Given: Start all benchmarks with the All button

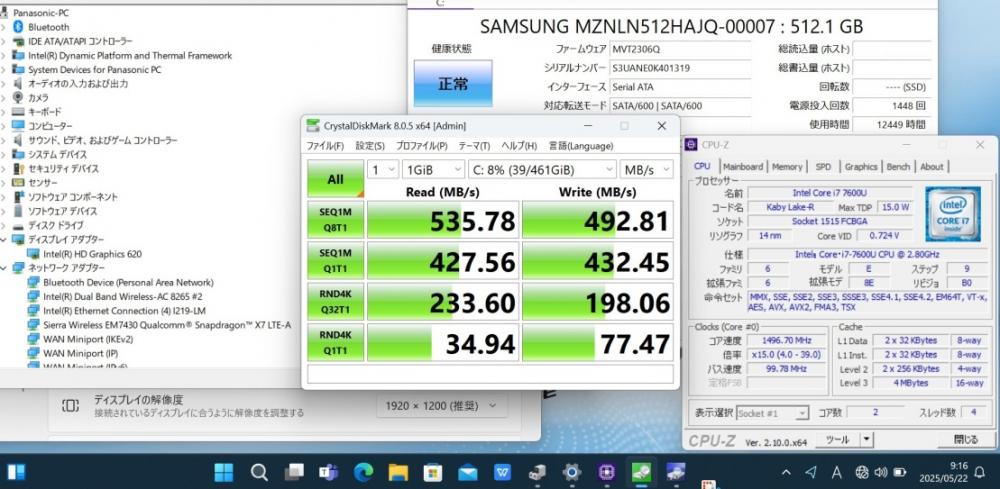Looking at the screenshot, I should pos(335,179).
